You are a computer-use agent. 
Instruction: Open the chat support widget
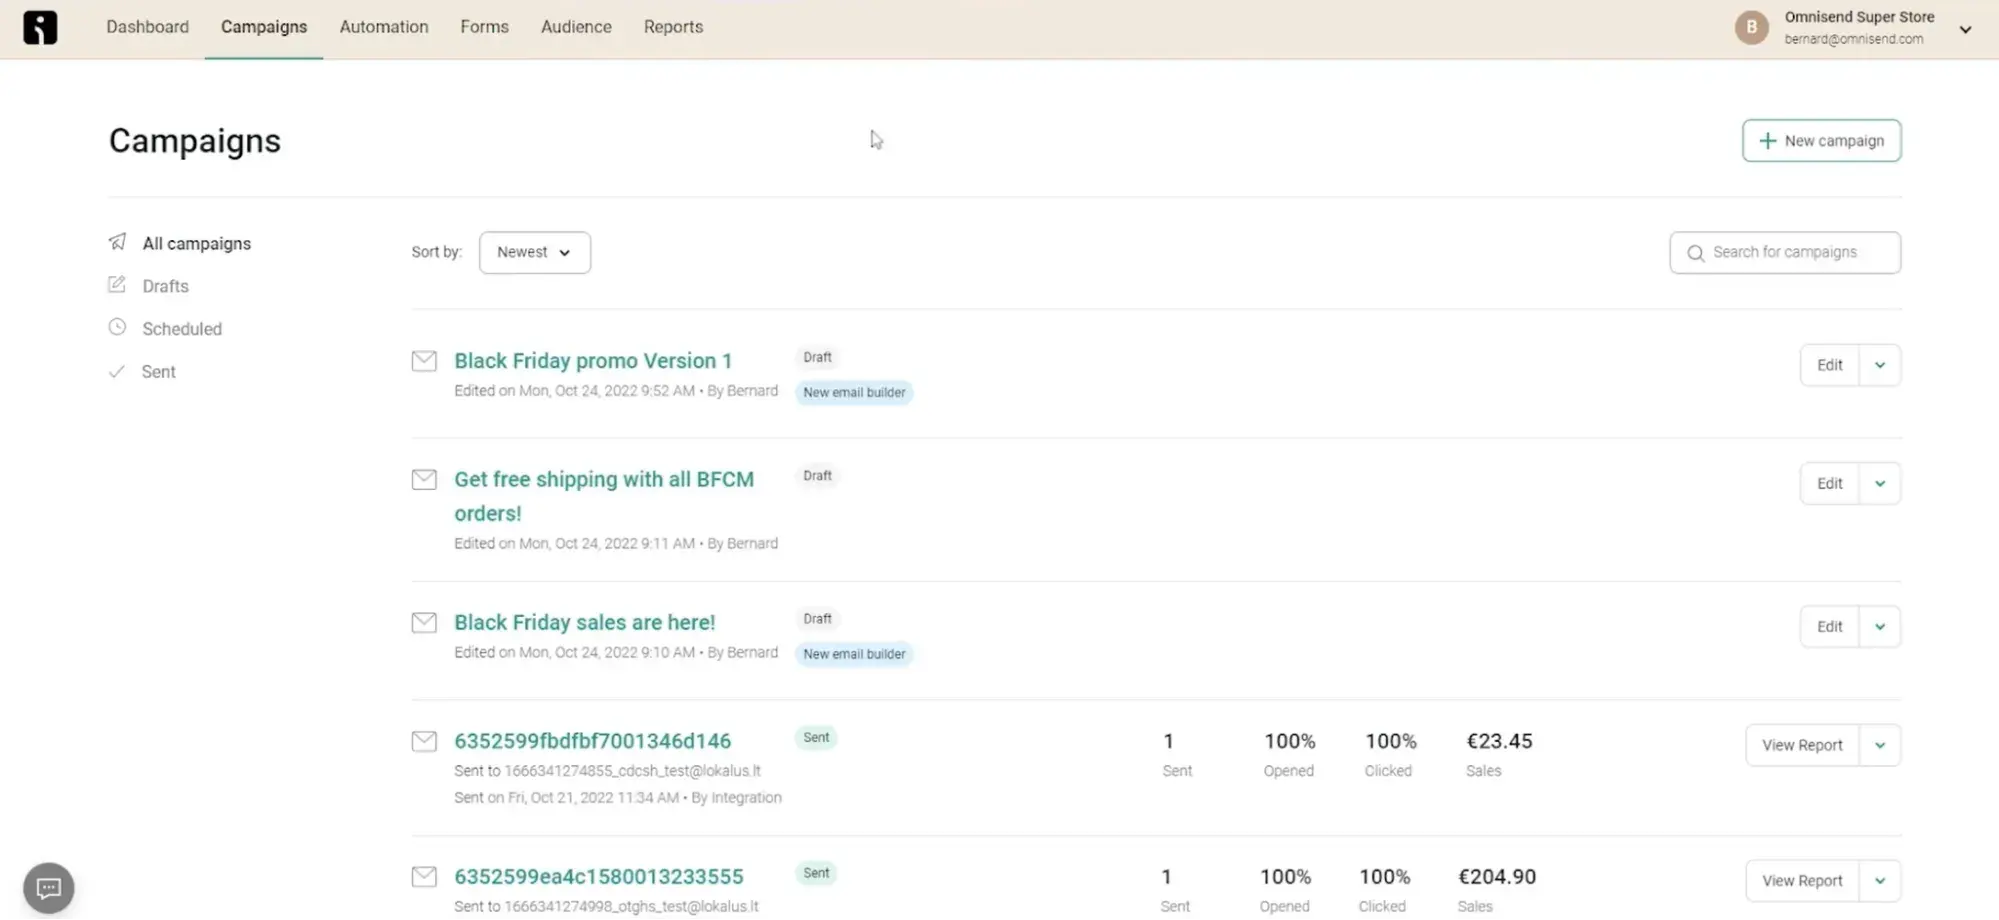point(48,887)
